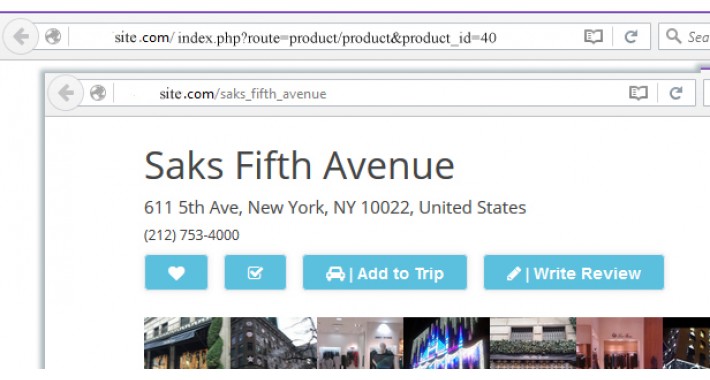Open photo of facade with green hedge

click(x=533, y=343)
